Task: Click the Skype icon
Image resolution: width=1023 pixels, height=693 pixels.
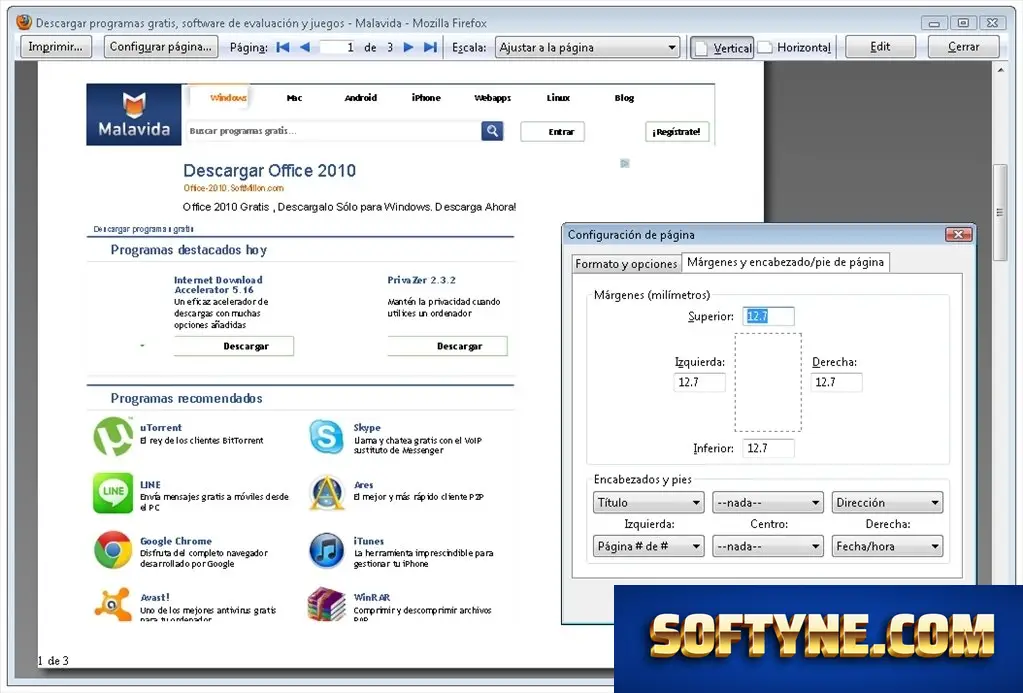Action: tap(326, 437)
